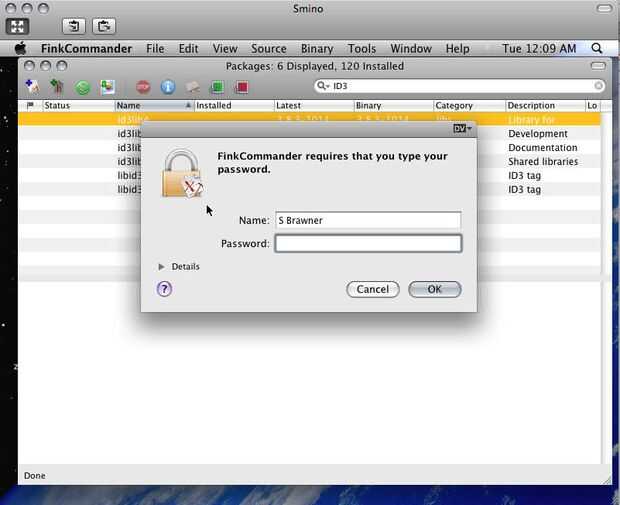The height and width of the screenshot is (505, 620).
Task: Open search magnifier options in filter field
Action: point(323,86)
